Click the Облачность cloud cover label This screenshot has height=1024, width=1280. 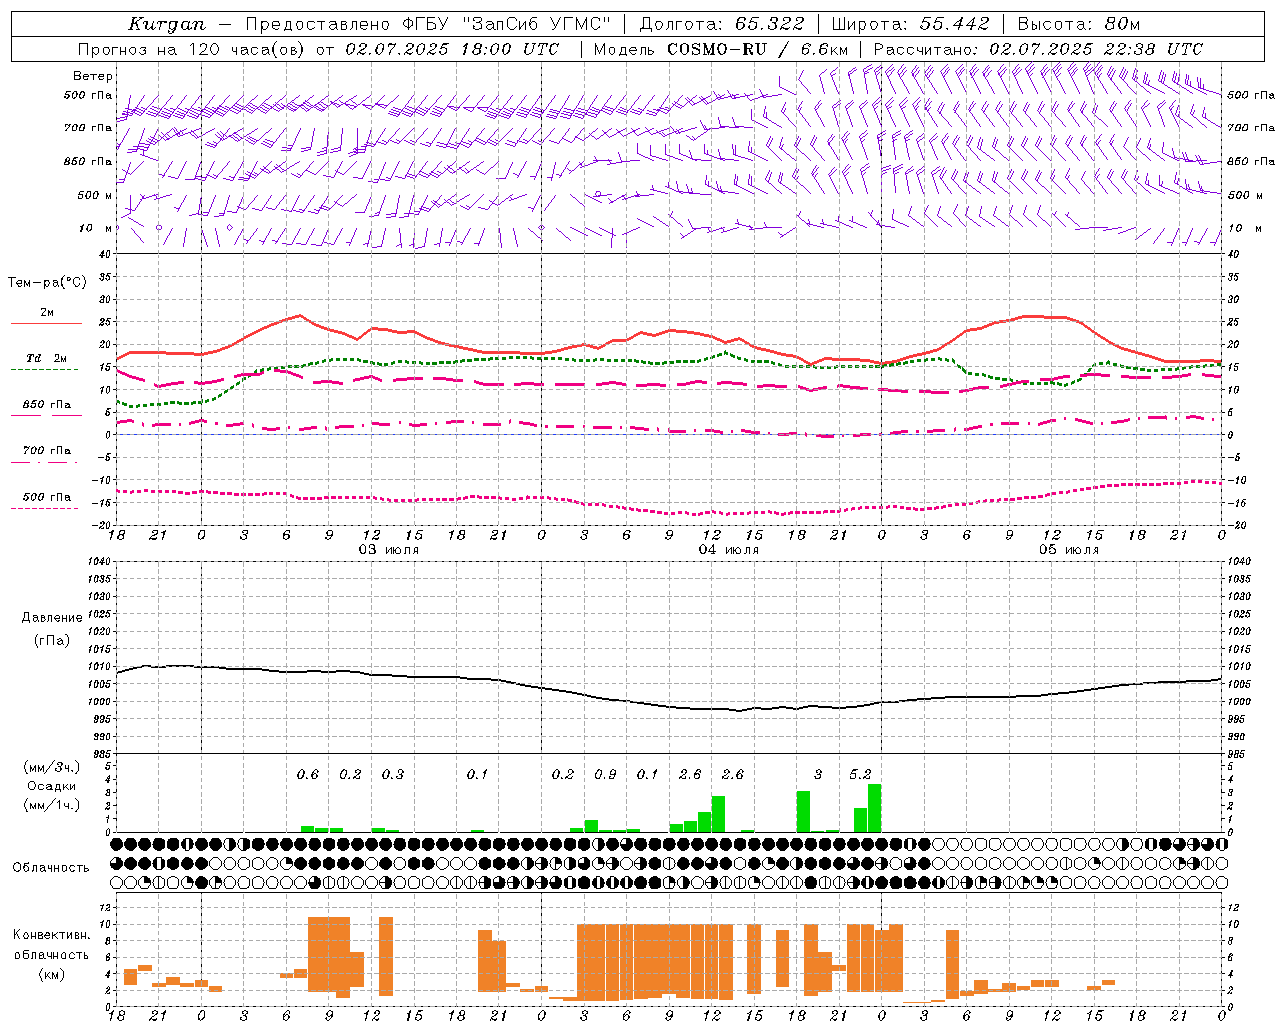[x=51, y=867]
